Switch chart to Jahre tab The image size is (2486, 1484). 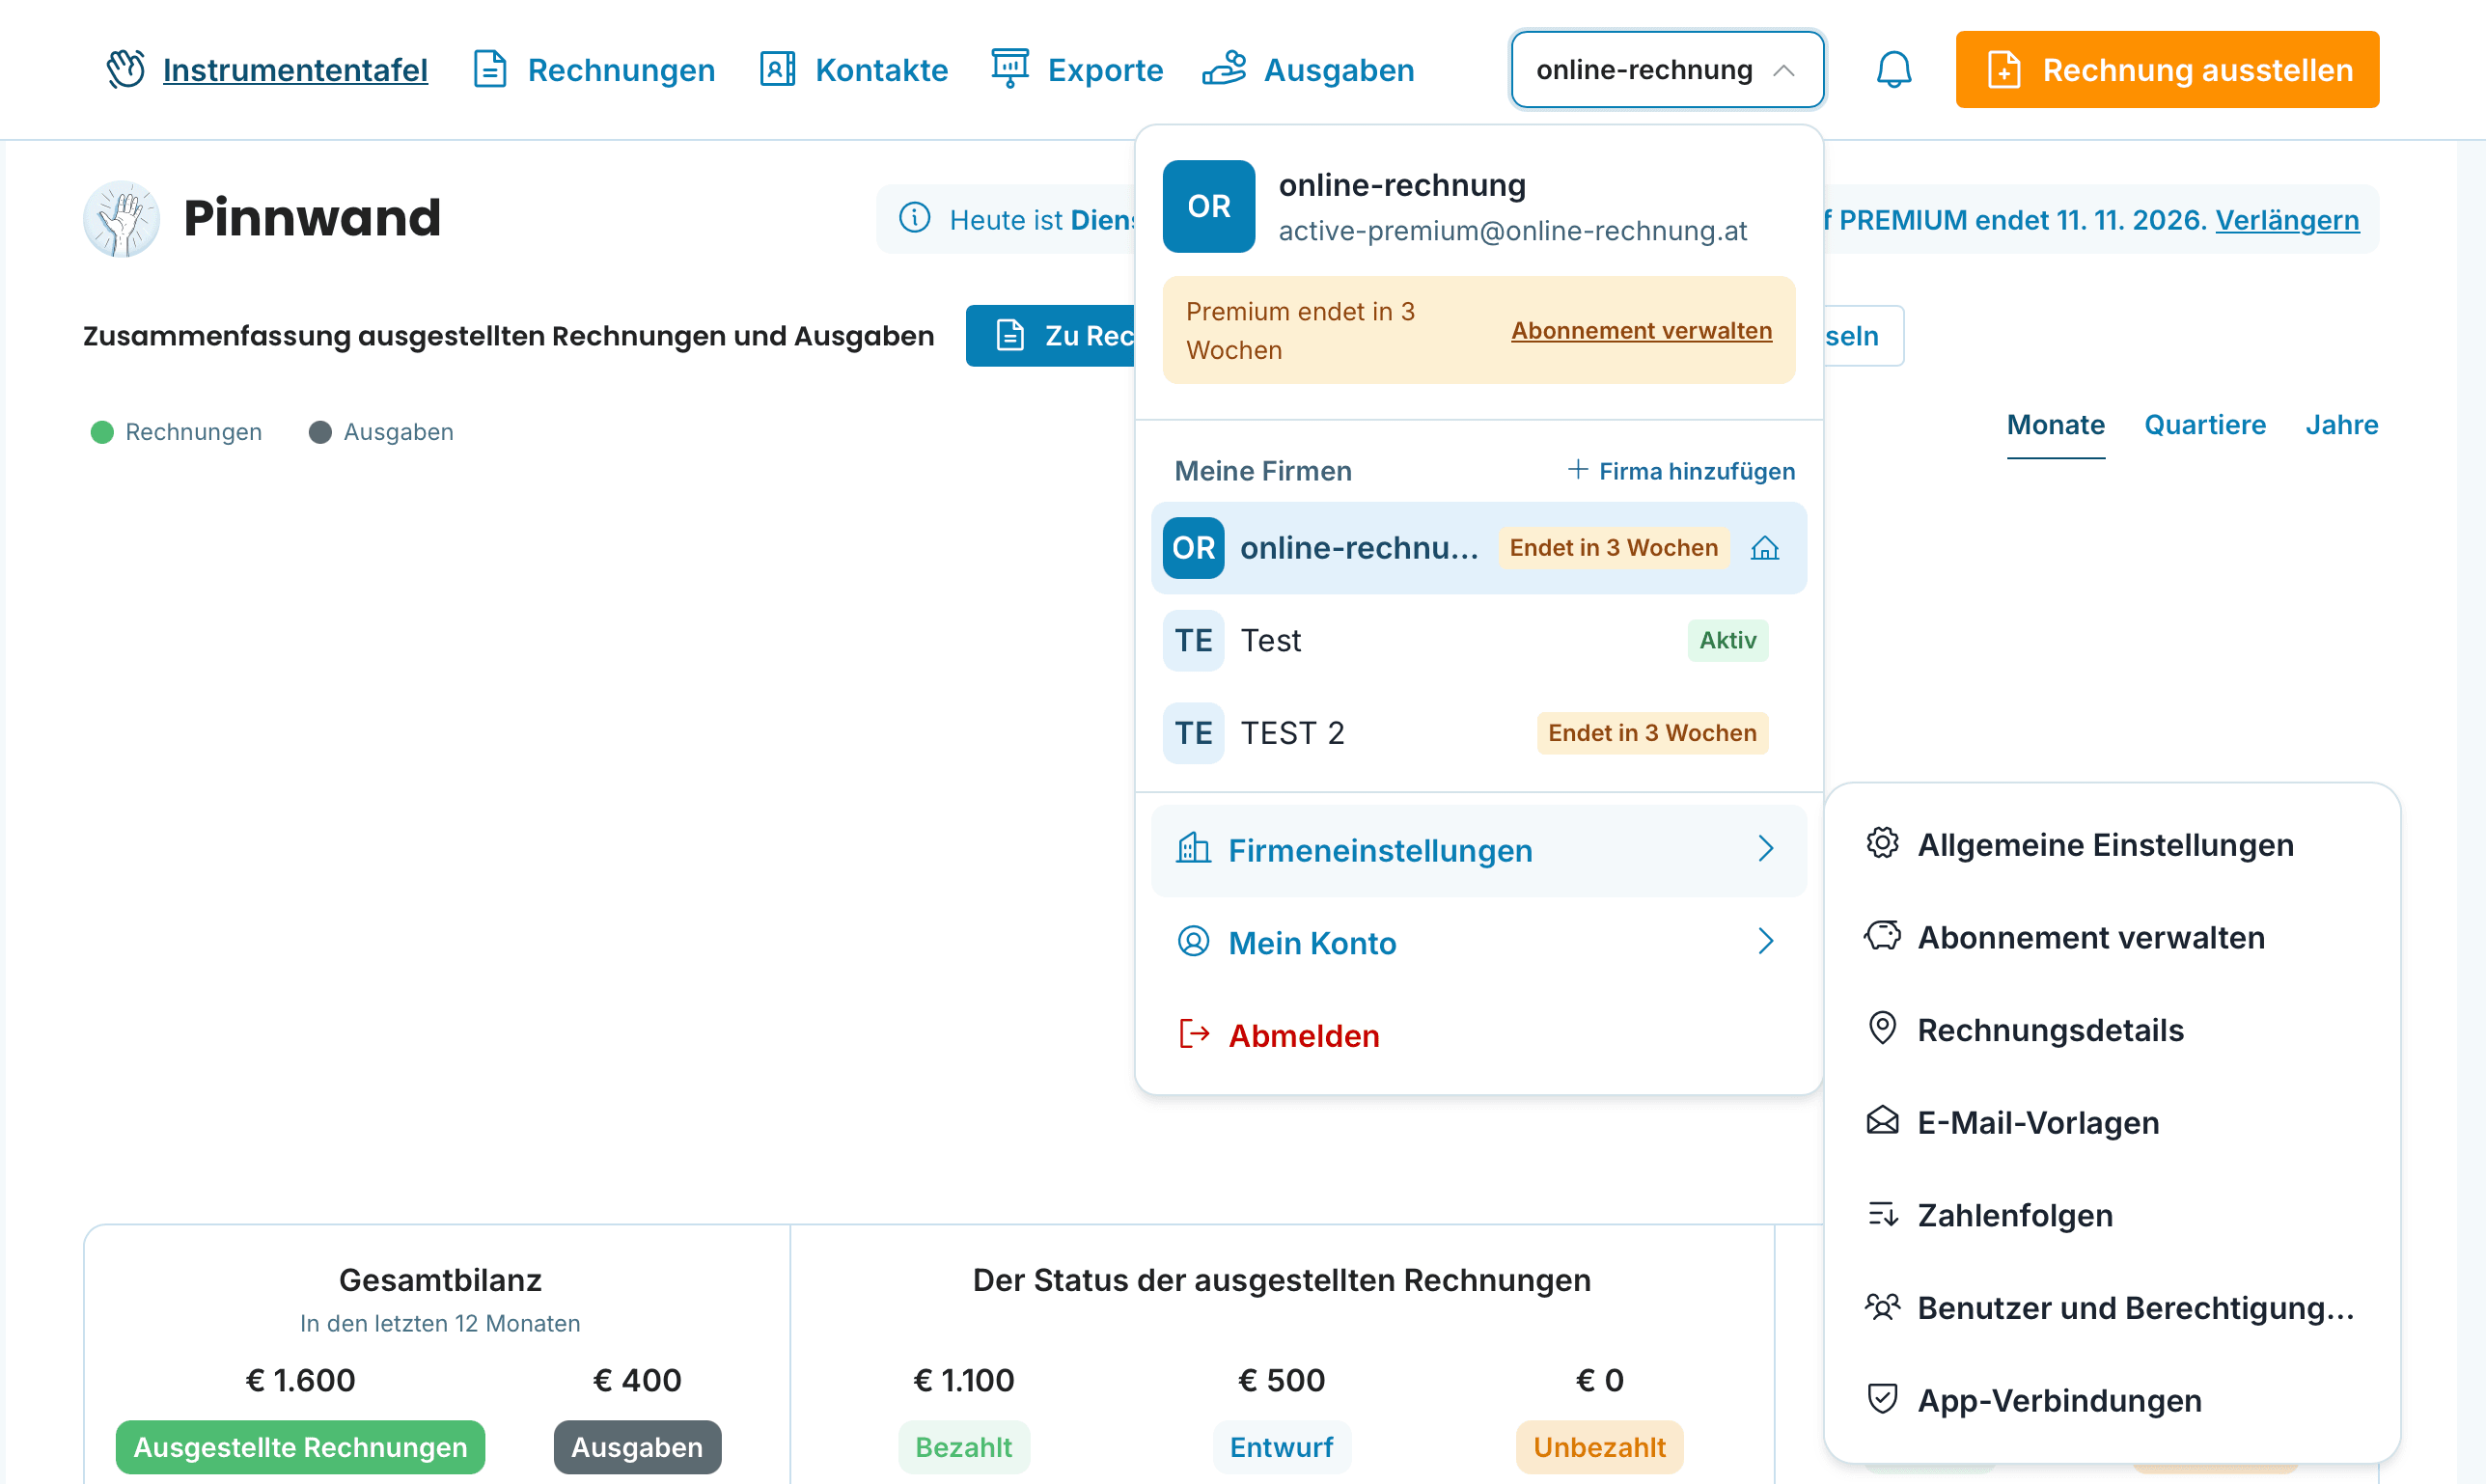2341,425
